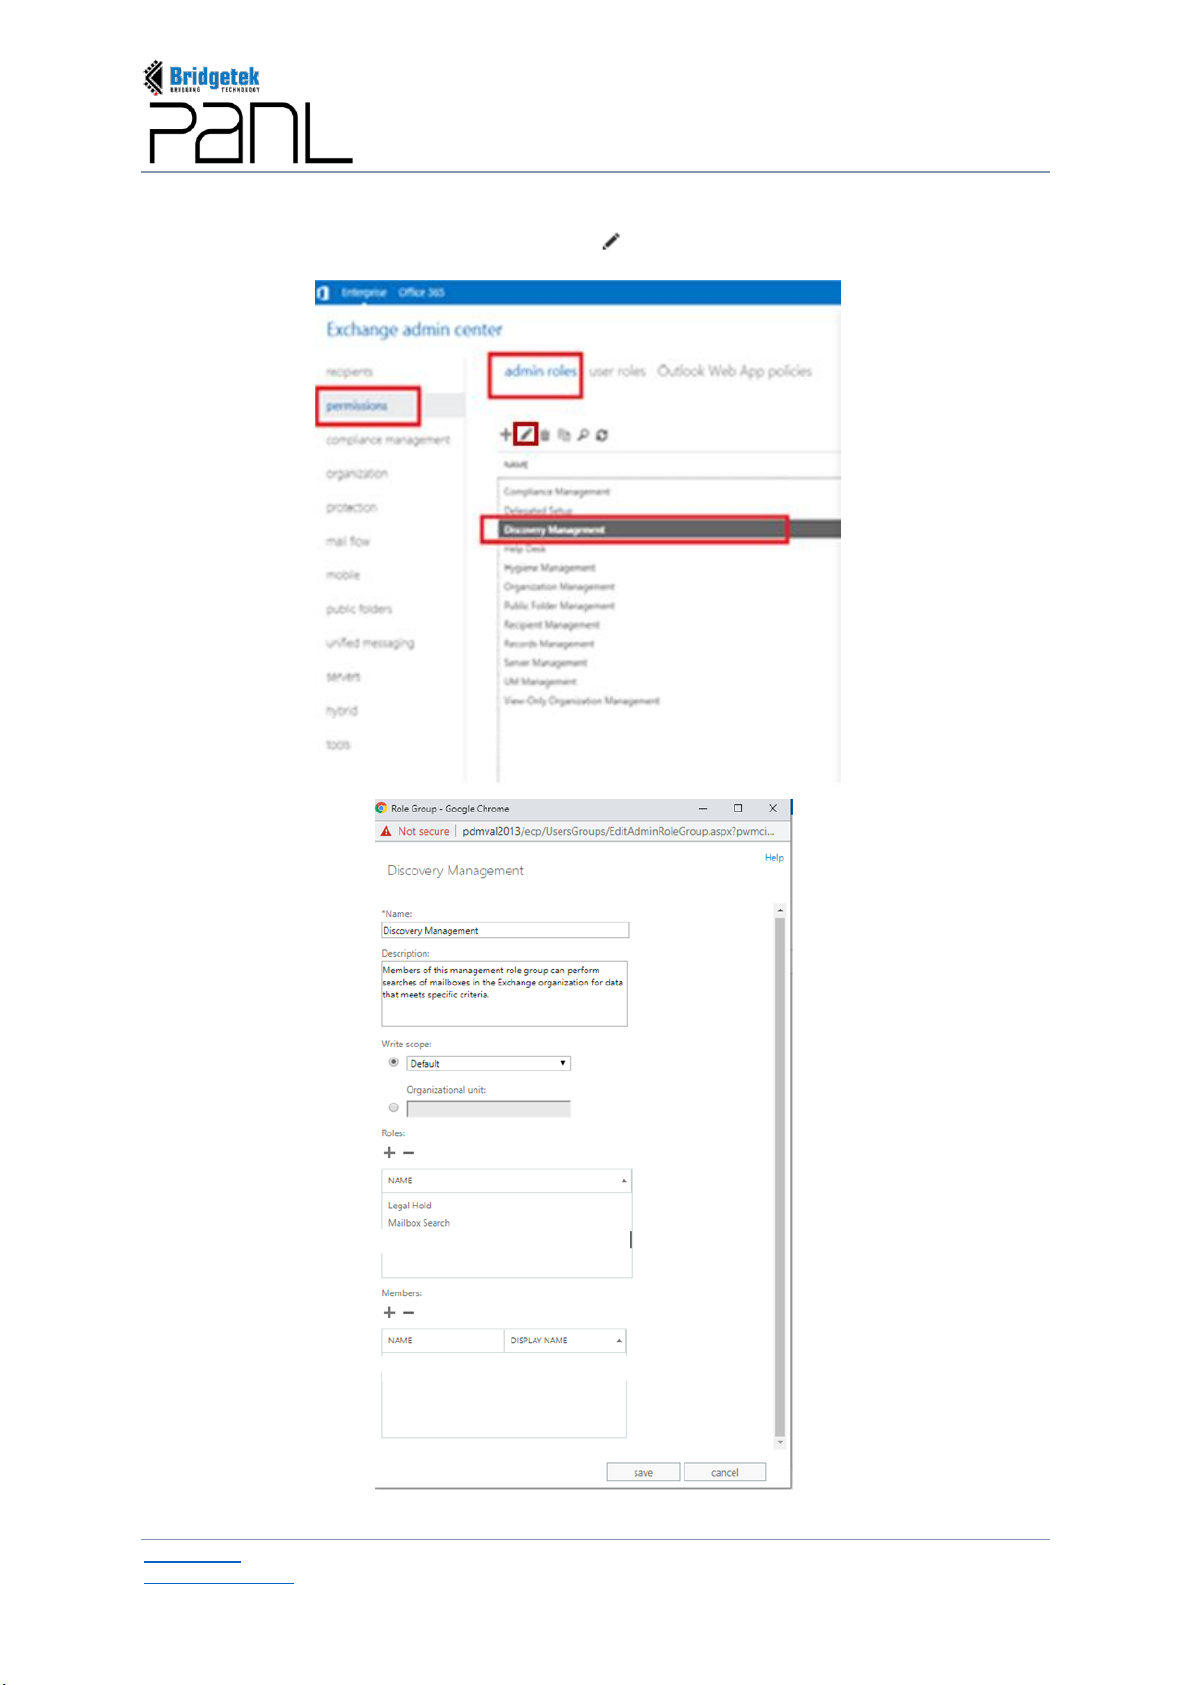Select the View-Only Organization Management role group
Viewport: 1192px width, 1685px height.
[581, 701]
